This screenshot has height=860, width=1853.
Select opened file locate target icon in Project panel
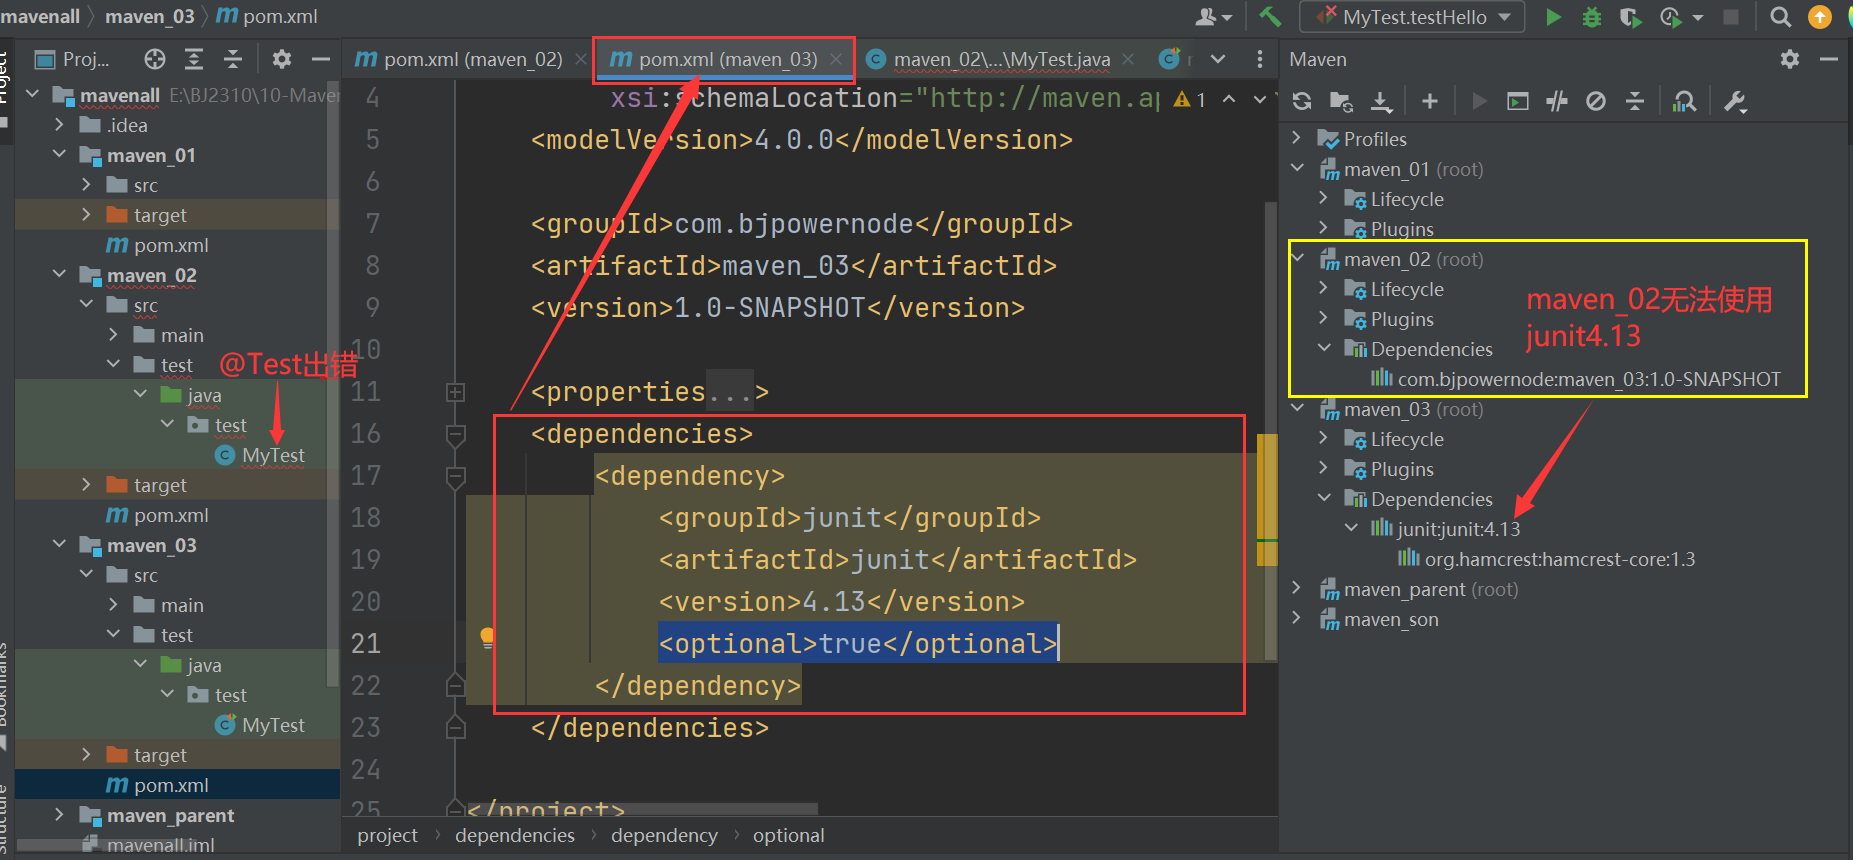(155, 59)
